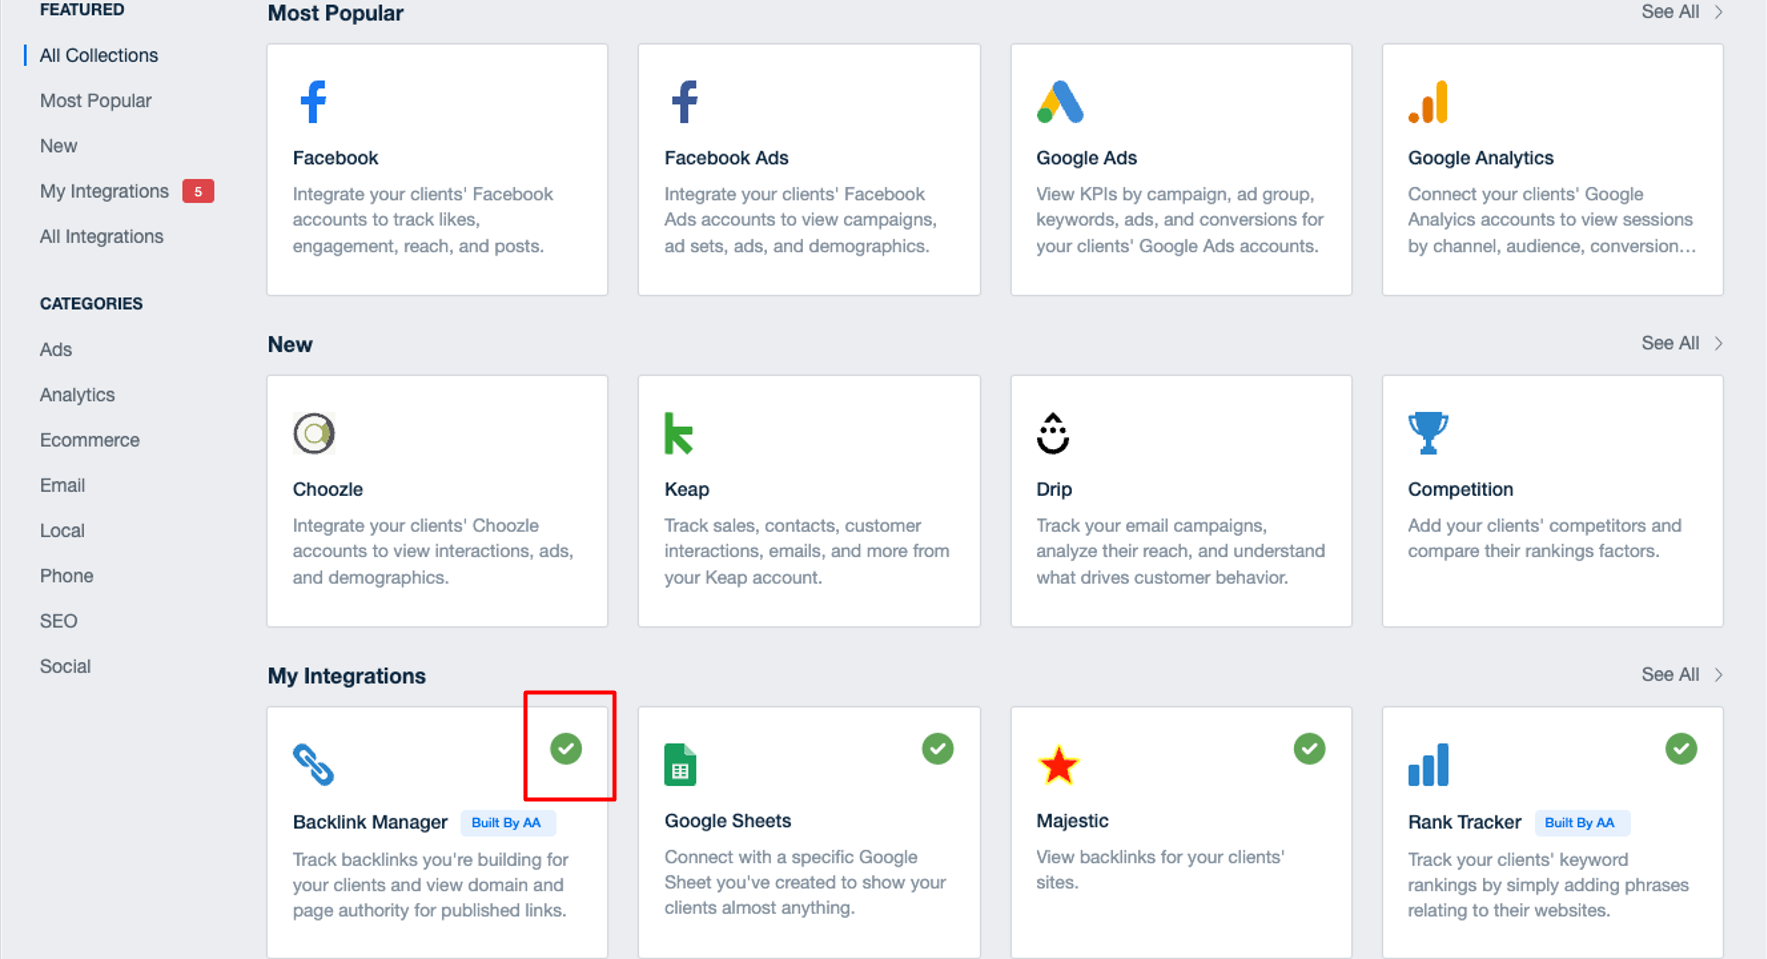Click the Competition trophy icon
The image size is (1767, 959).
(1428, 433)
